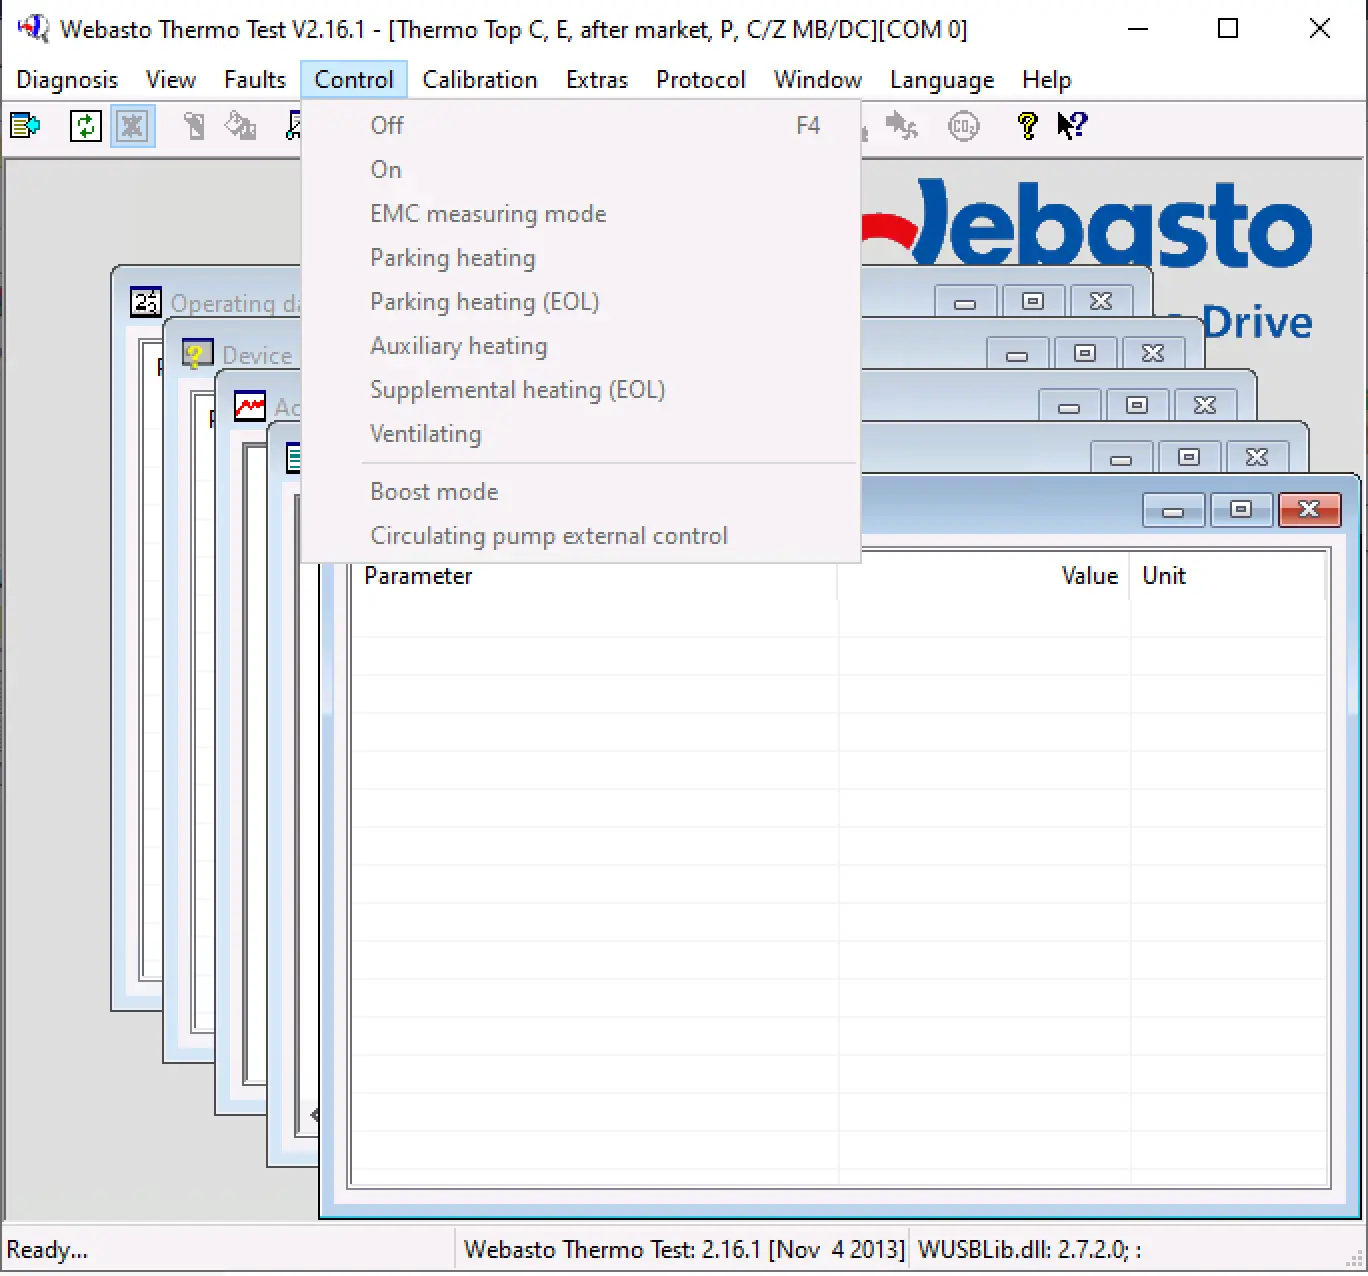Click the red graph child window icon
1368x1276 pixels.
tap(249, 406)
